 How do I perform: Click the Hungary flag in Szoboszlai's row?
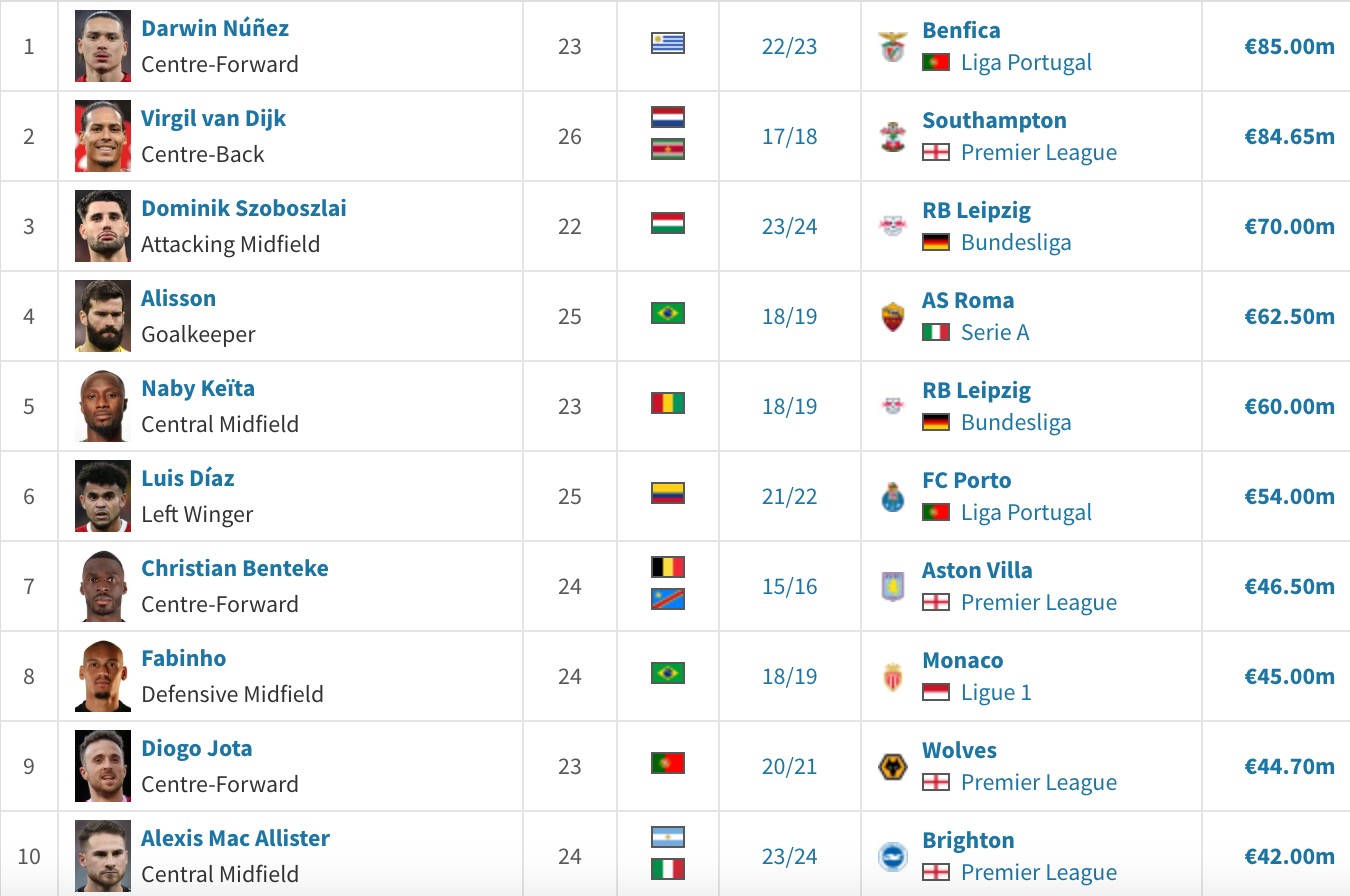point(668,223)
